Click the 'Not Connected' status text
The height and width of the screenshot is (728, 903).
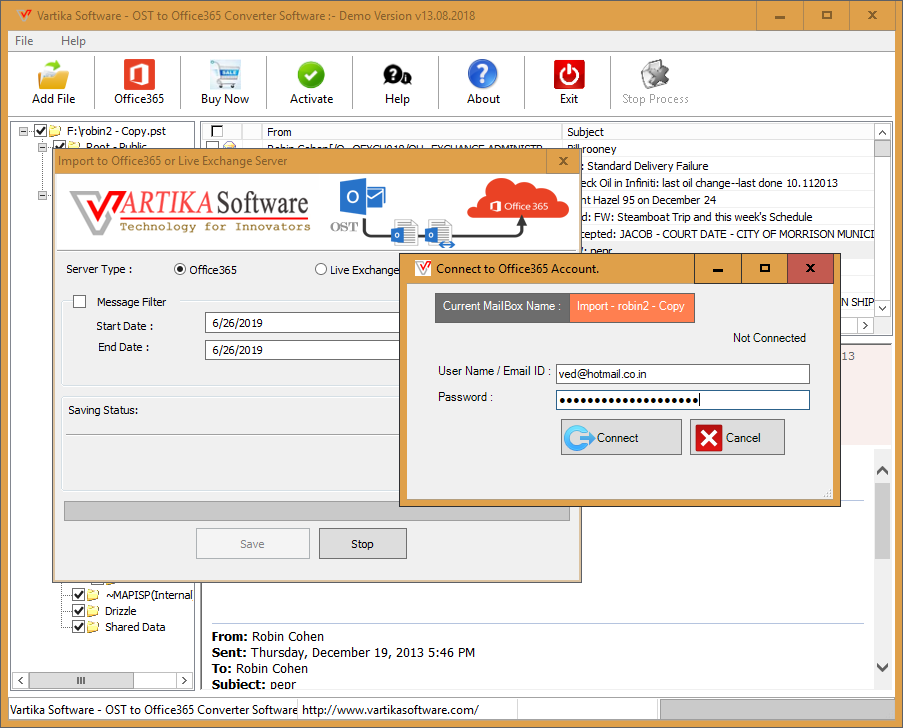pos(769,338)
